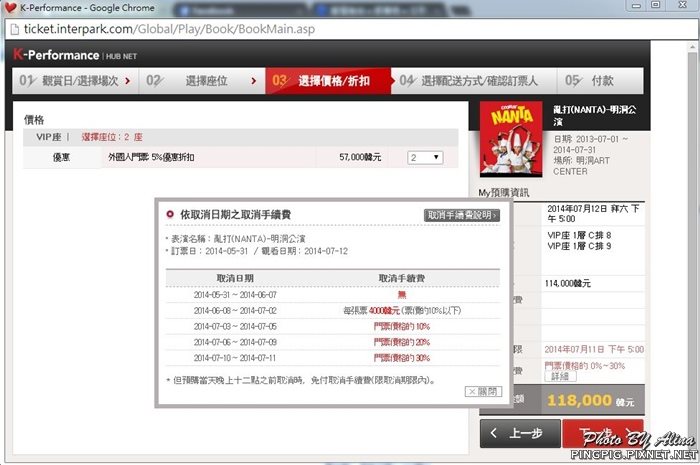
Task: Click the 價格 section heading
Action: (x=34, y=120)
